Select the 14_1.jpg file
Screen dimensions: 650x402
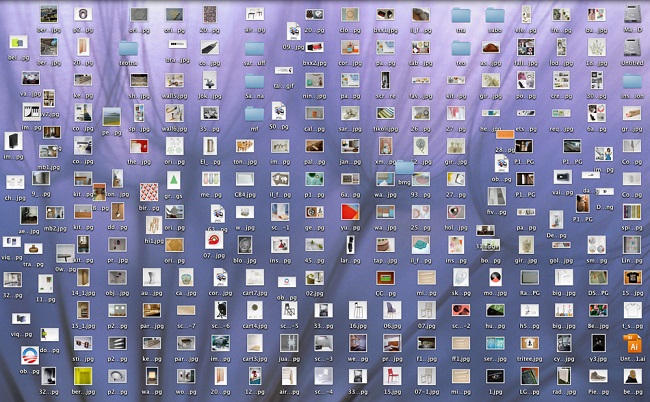(83, 277)
